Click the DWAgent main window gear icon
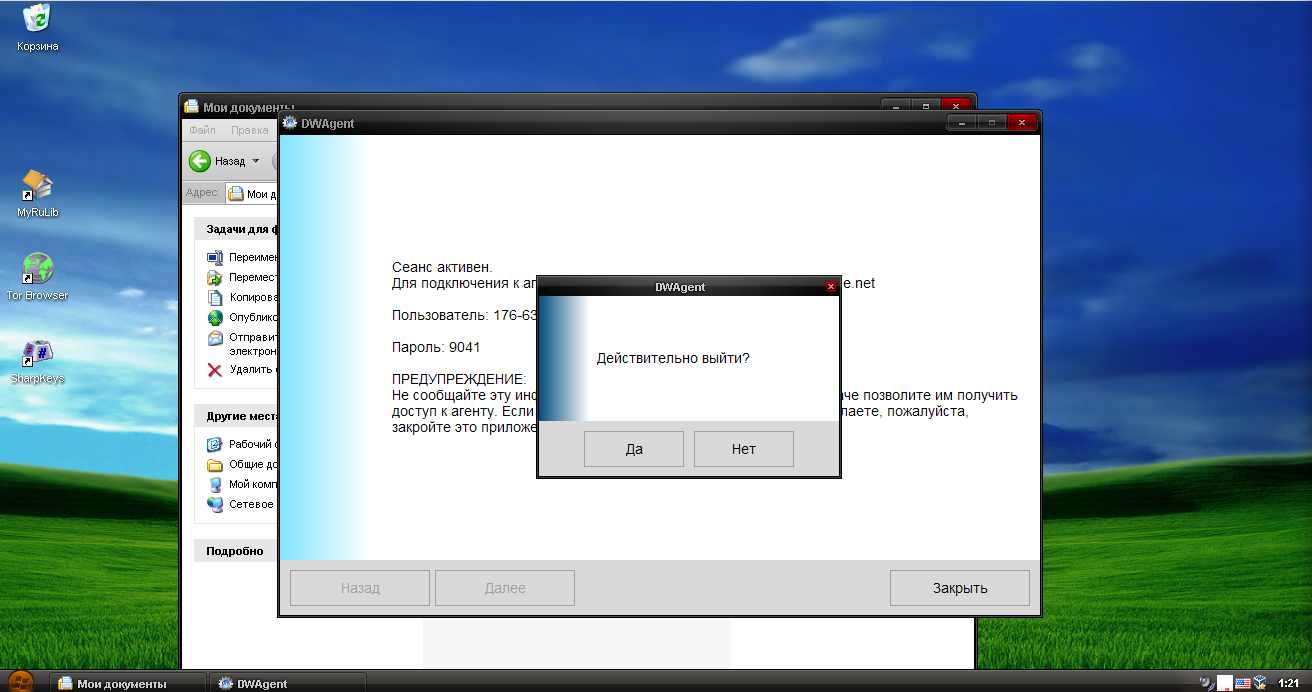Viewport: 1312px width, 692px height. pos(290,123)
